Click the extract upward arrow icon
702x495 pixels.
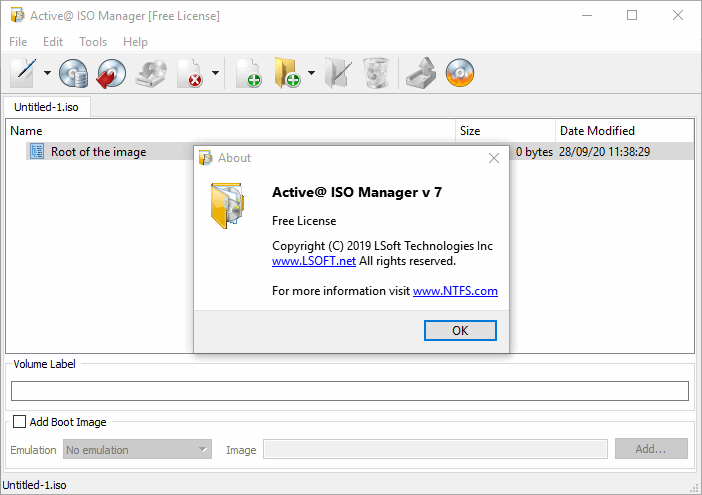click(x=421, y=73)
